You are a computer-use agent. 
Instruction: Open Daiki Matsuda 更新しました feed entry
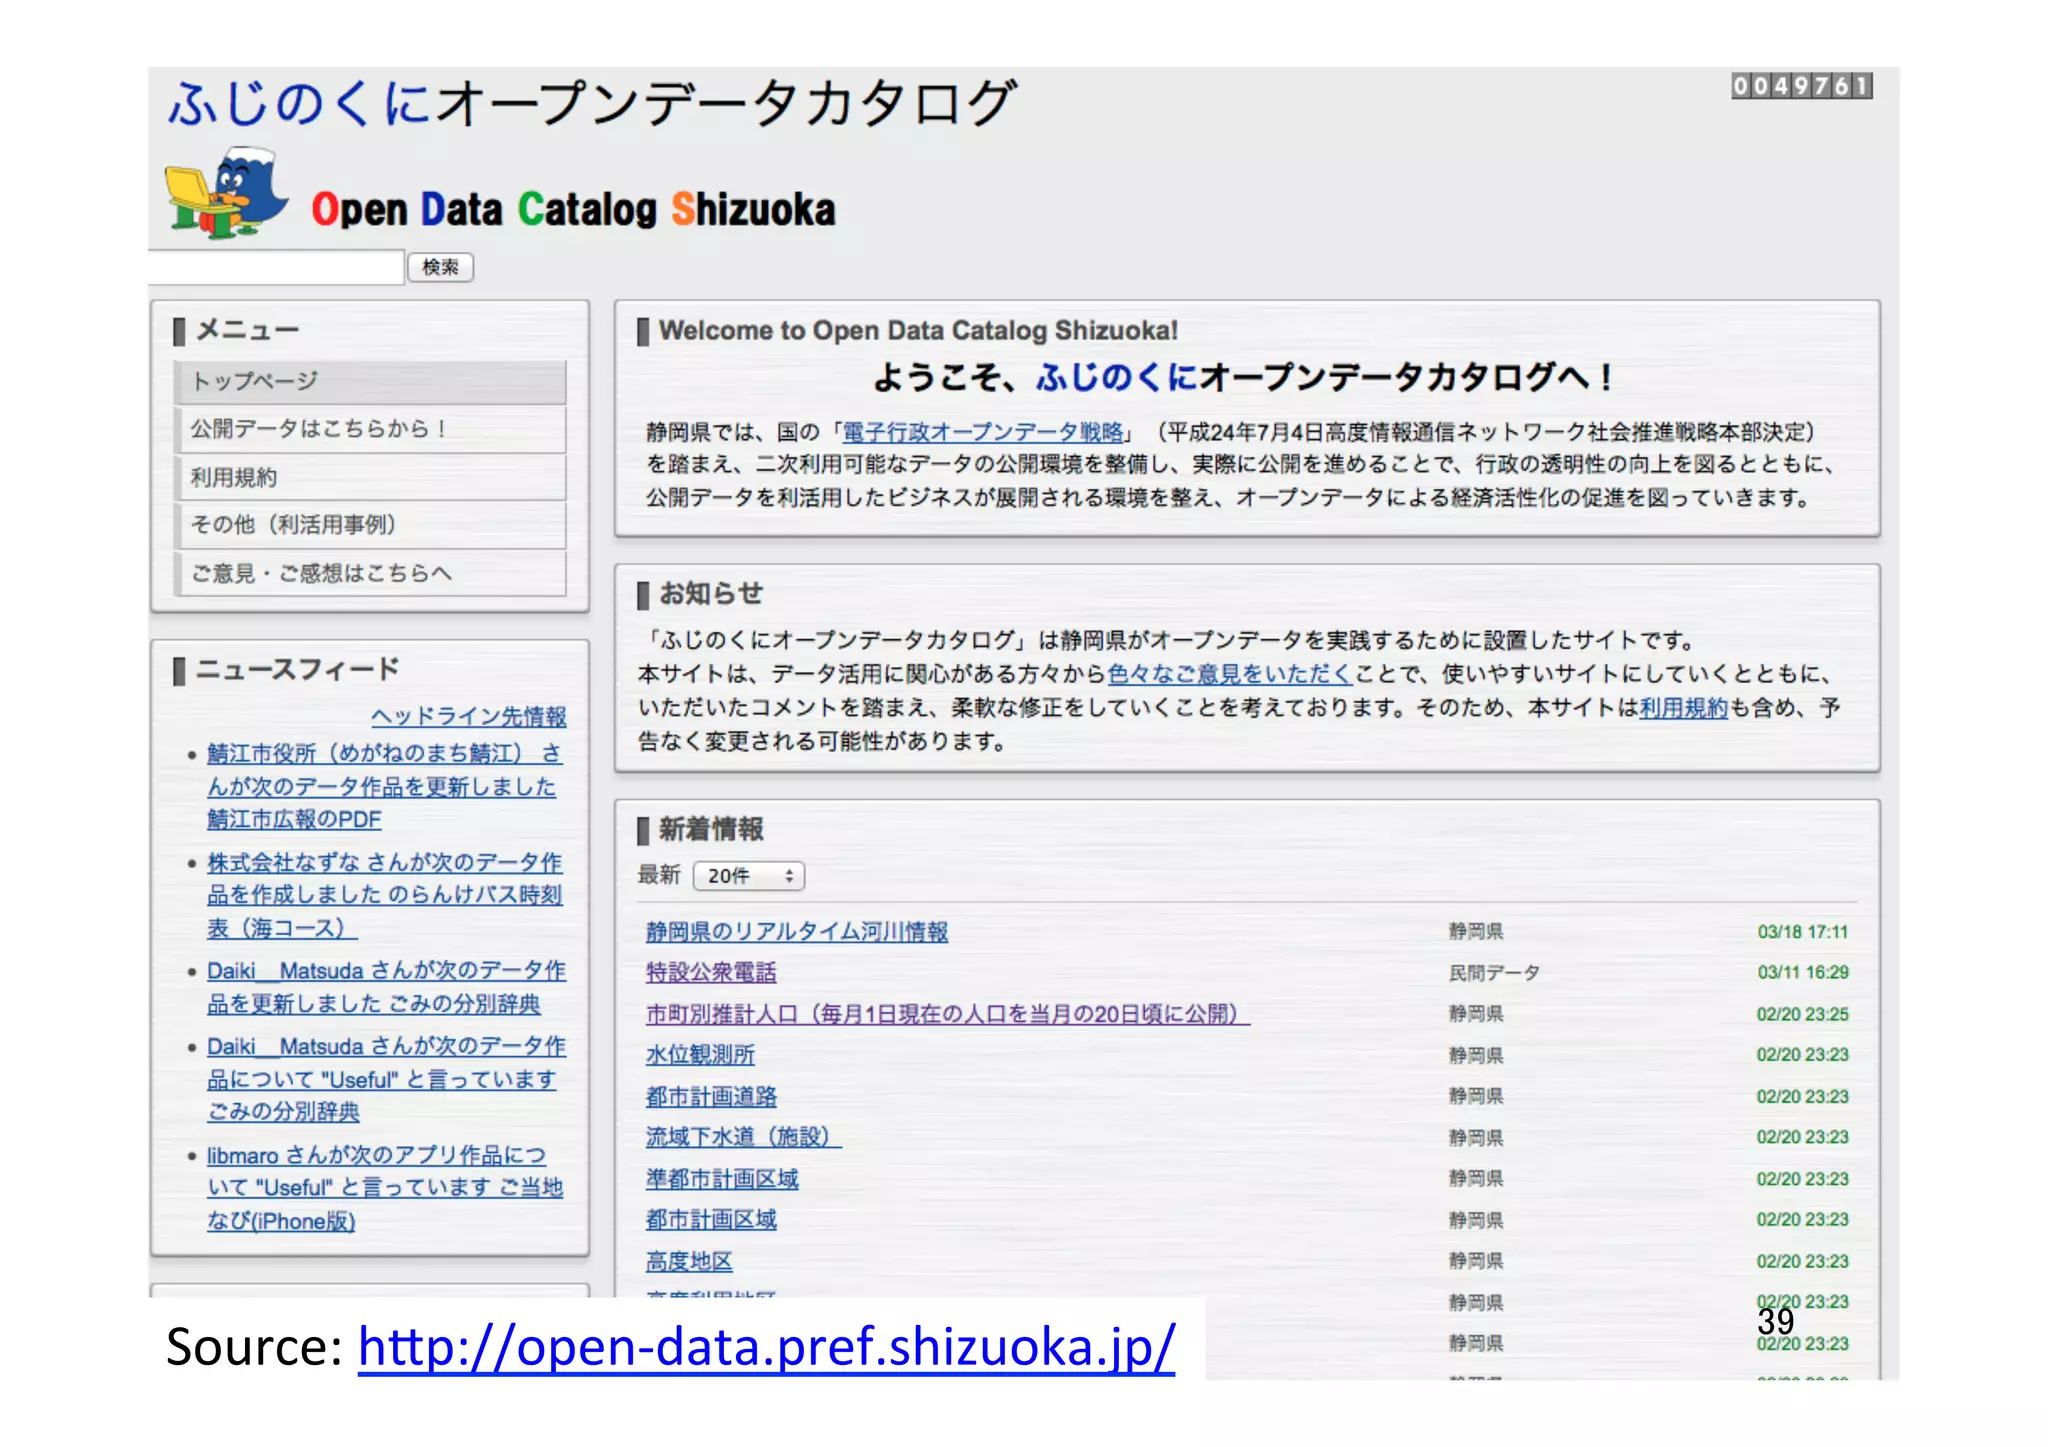point(386,987)
